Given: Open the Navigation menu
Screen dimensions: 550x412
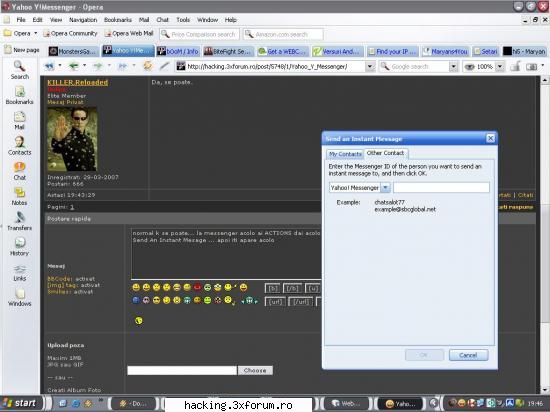Looking at the screenshot, I should [83, 20].
